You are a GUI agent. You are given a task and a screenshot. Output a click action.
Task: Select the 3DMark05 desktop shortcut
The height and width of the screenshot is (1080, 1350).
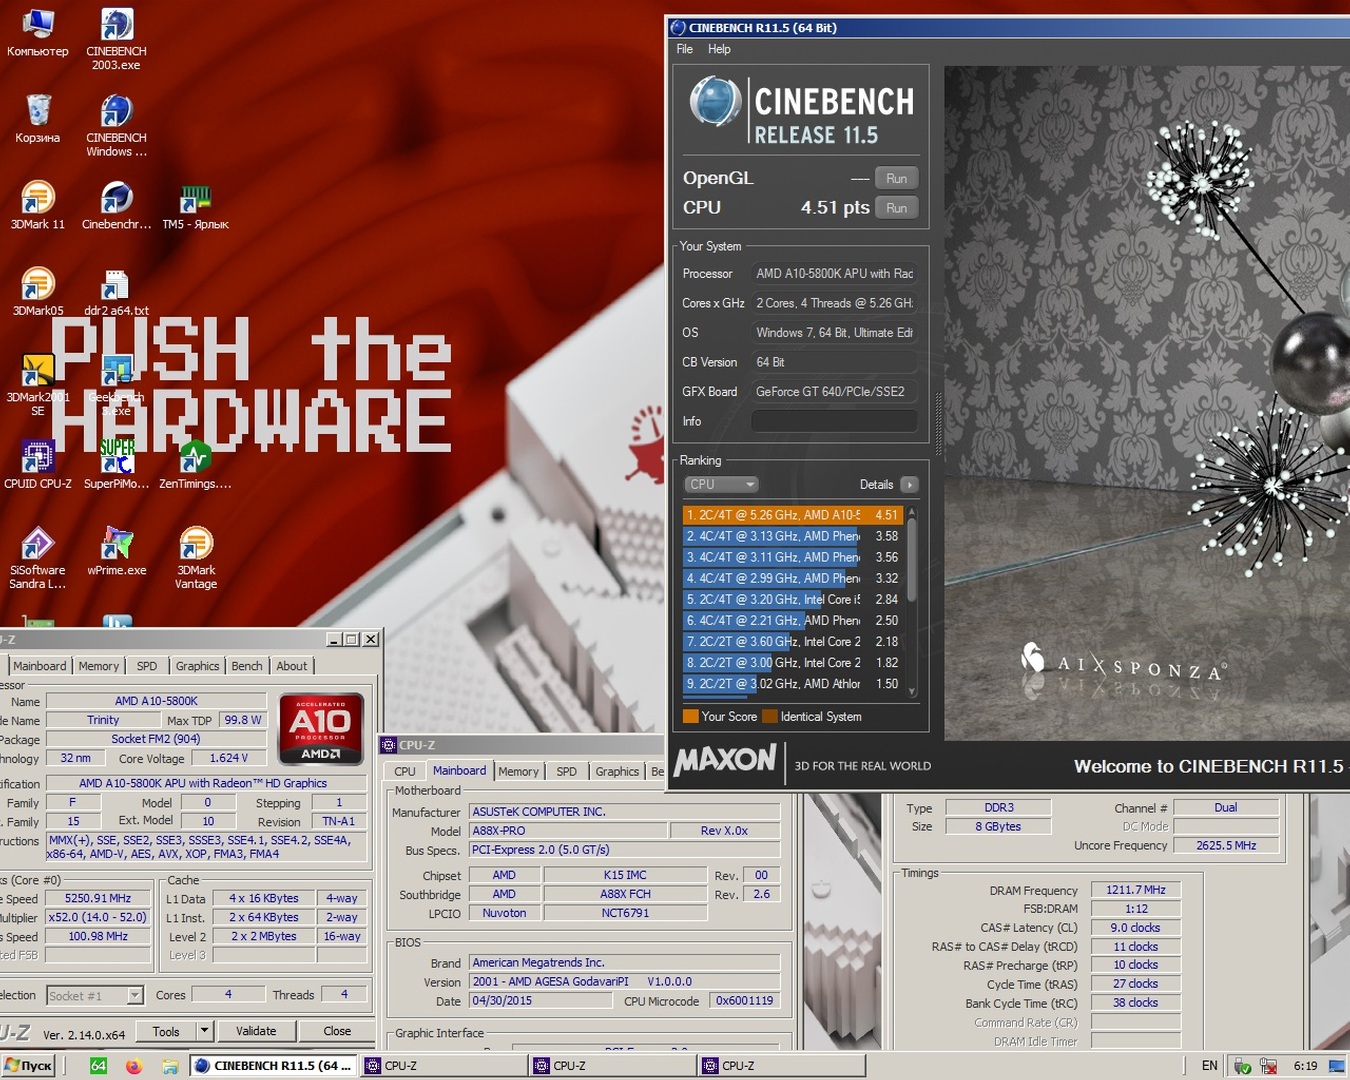click(x=37, y=292)
